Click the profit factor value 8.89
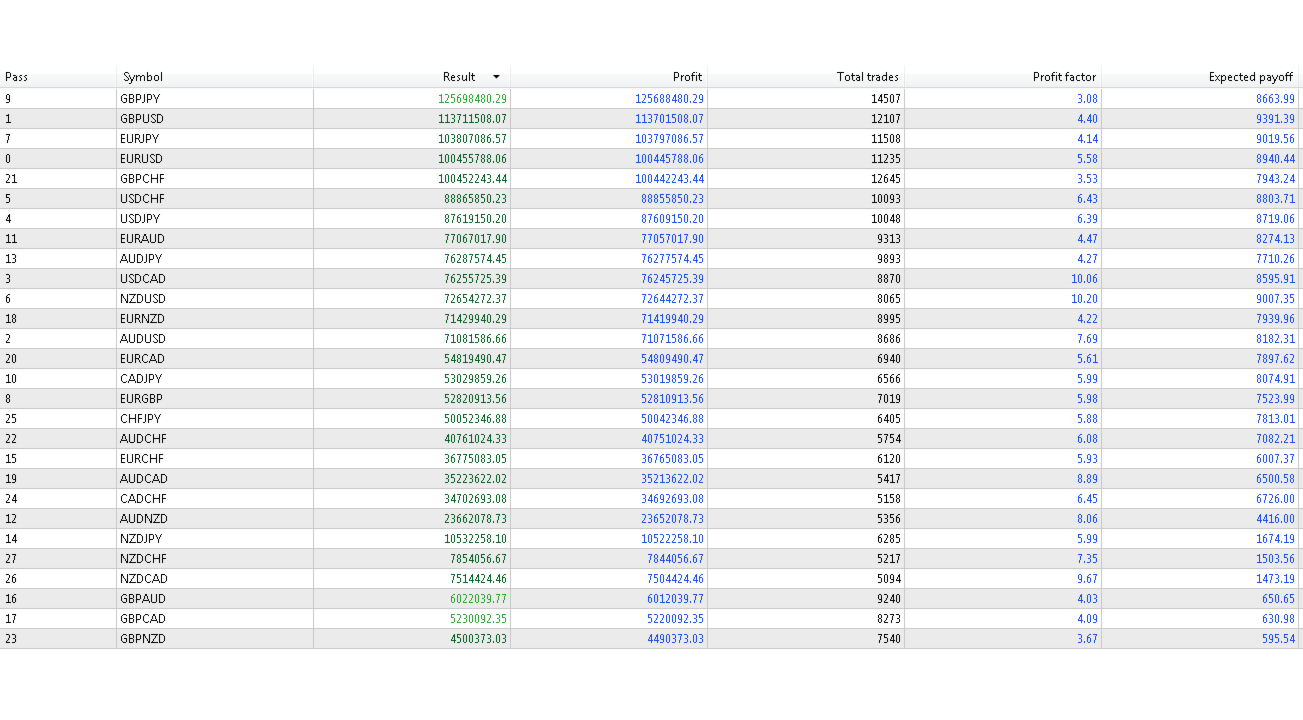This screenshot has width=1303, height=720. pos(1087,479)
